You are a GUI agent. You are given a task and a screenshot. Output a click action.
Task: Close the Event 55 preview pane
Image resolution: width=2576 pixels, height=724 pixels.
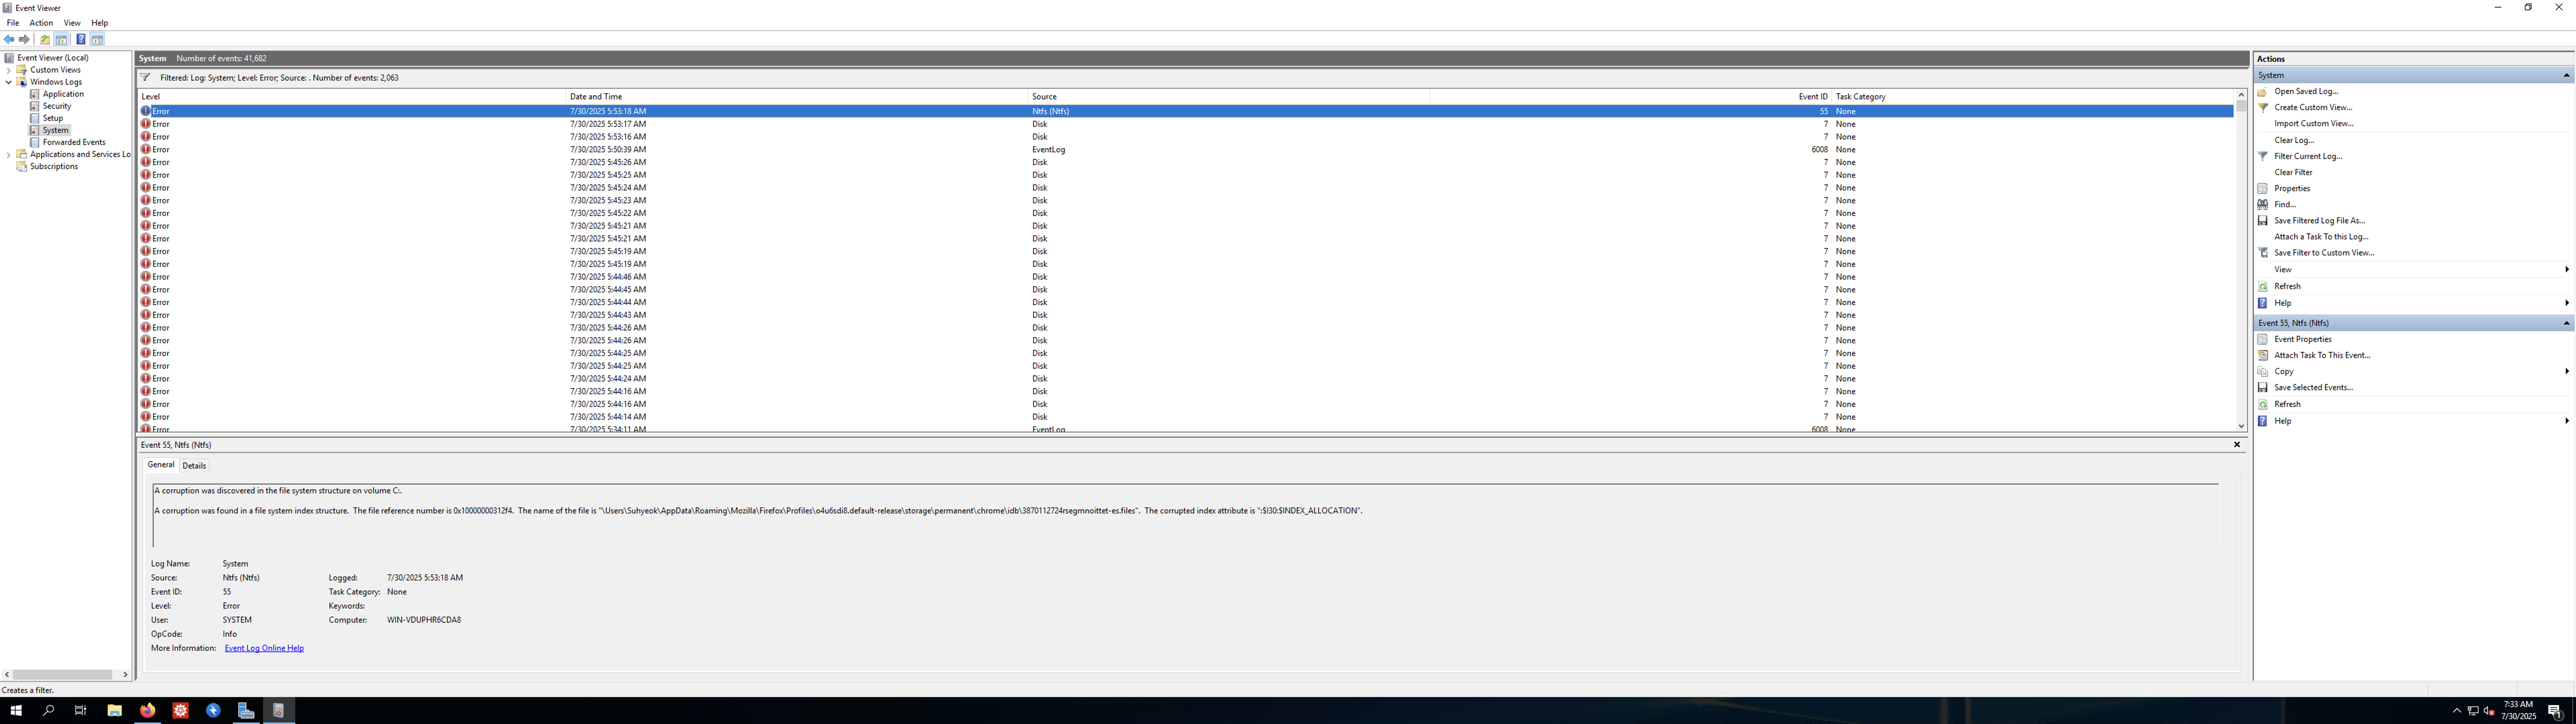pyautogui.click(x=2237, y=445)
